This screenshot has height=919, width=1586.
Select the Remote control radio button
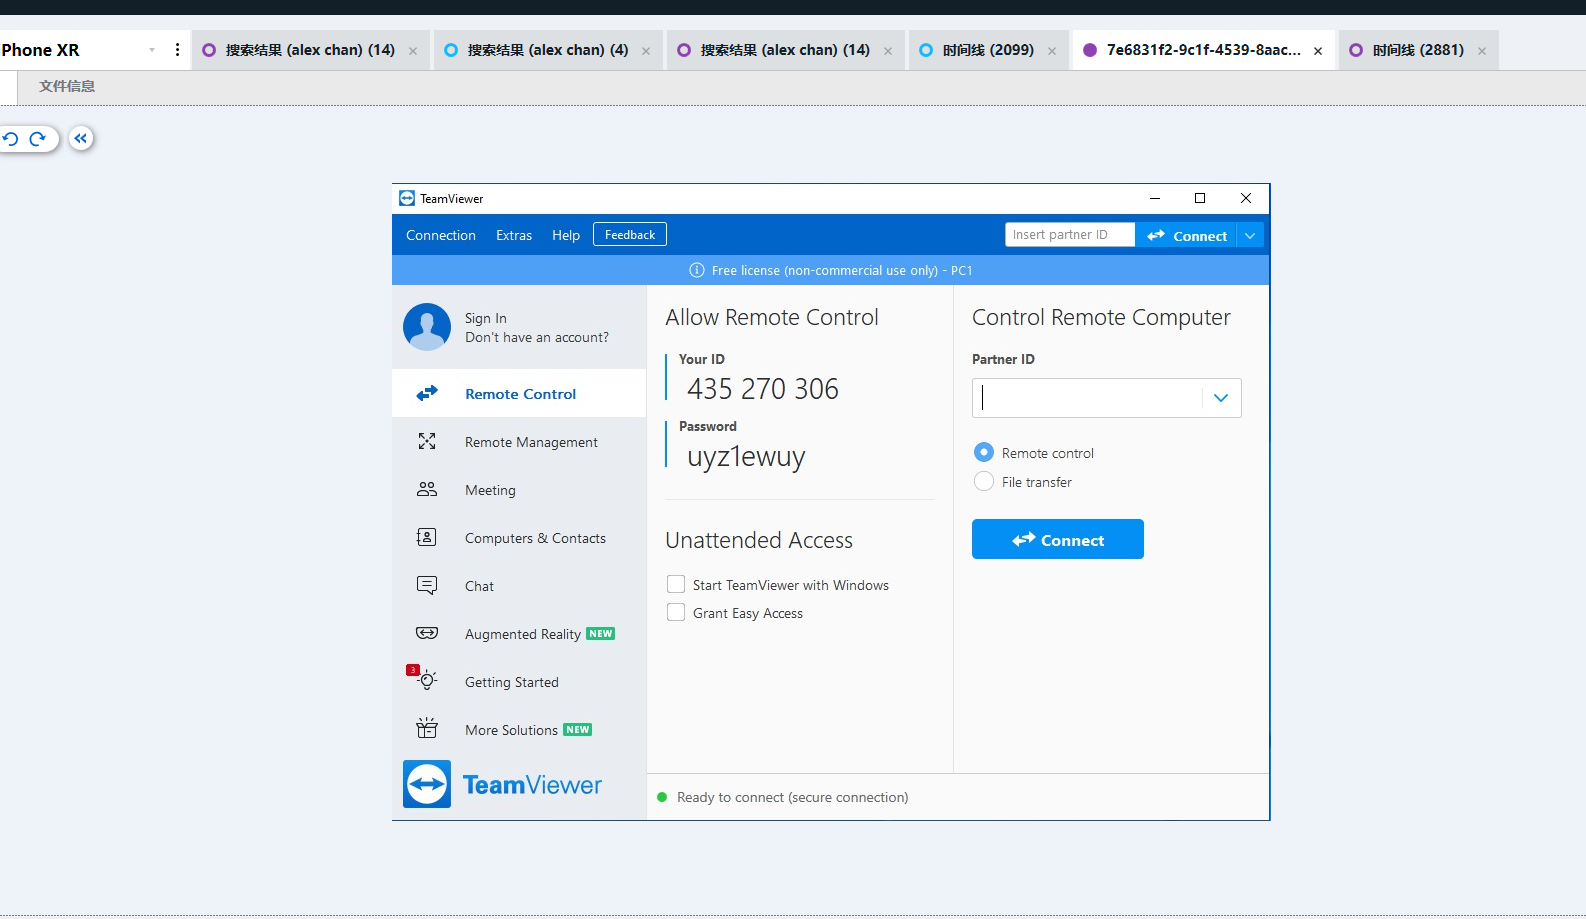coord(984,452)
